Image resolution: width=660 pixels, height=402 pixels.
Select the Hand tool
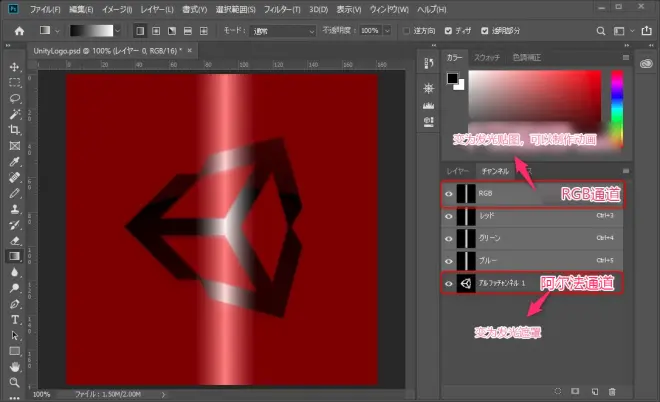[x=15, y=367]
